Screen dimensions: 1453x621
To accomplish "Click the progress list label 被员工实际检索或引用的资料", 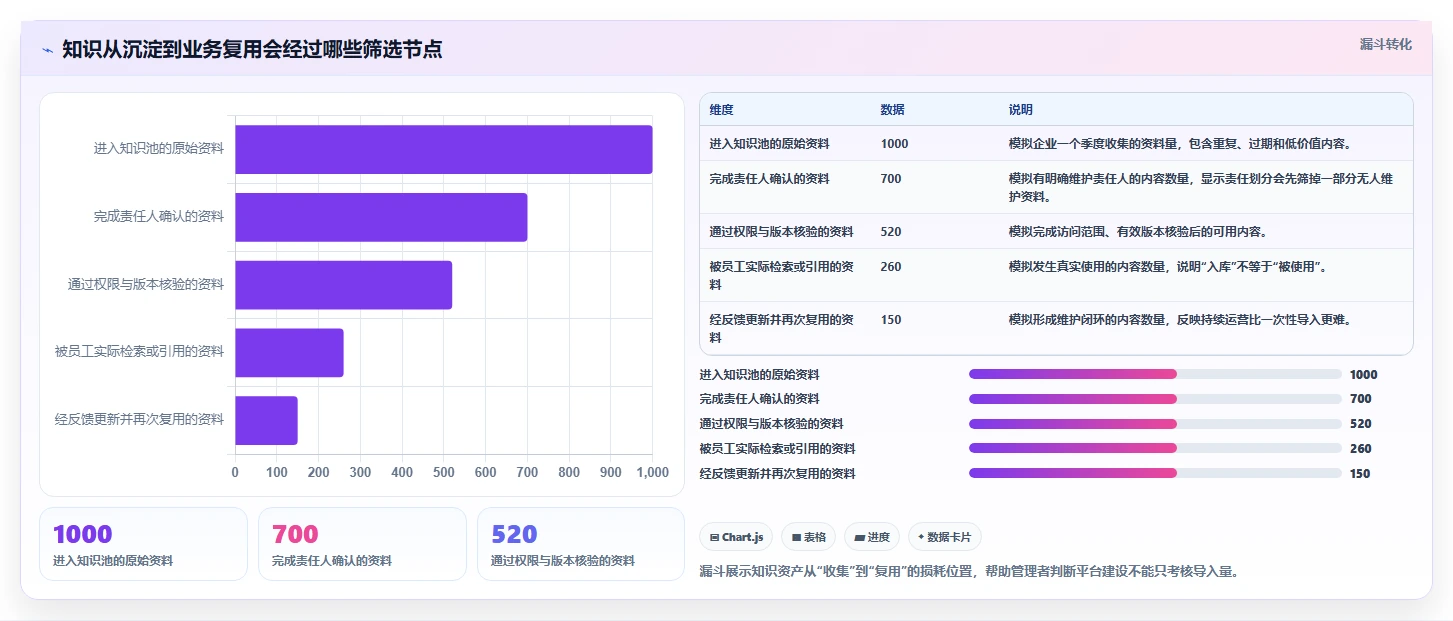I will tap(777, 449).
